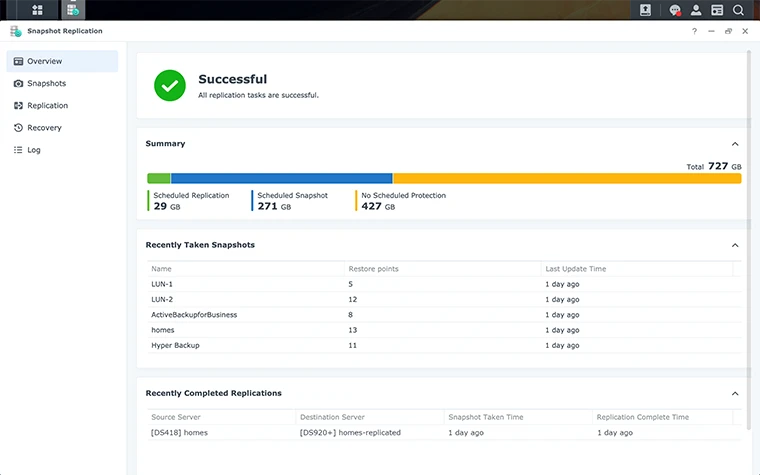Click the green Successful checkmark icon

pos(169,85)
